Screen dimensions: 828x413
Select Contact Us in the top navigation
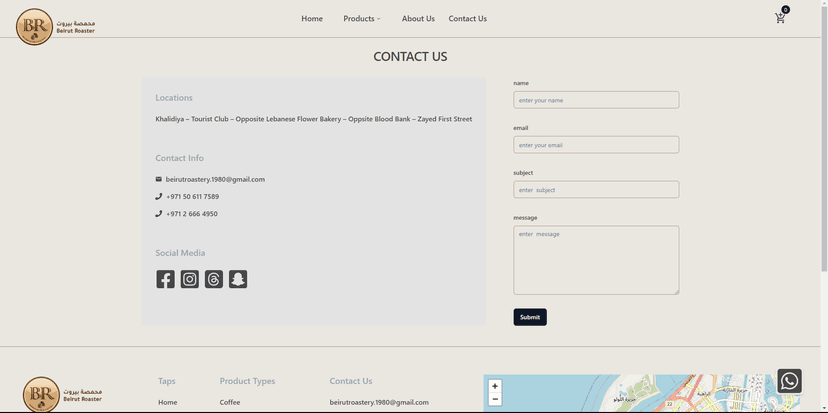tap(467, 19)
